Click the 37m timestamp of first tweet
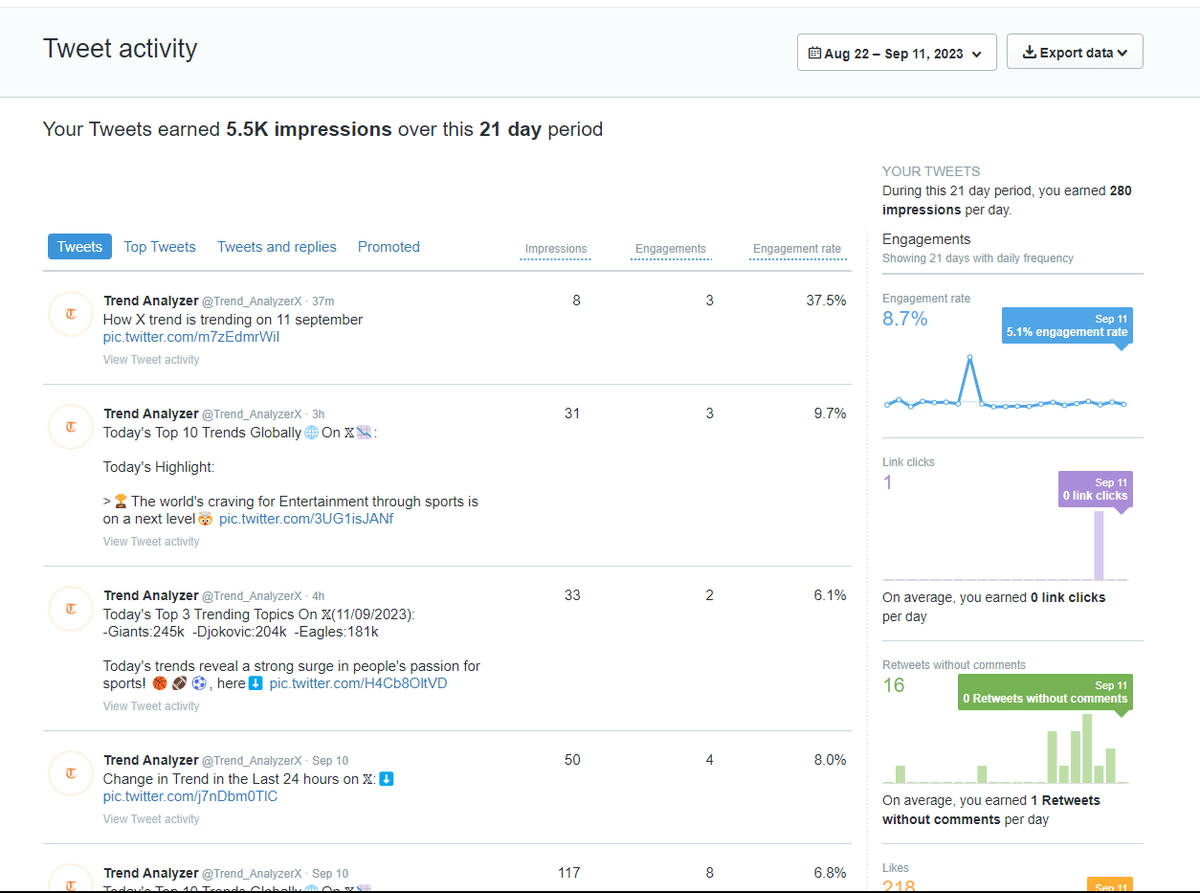The width and height of the screenshot is (1200, 893). coord(323,302)
